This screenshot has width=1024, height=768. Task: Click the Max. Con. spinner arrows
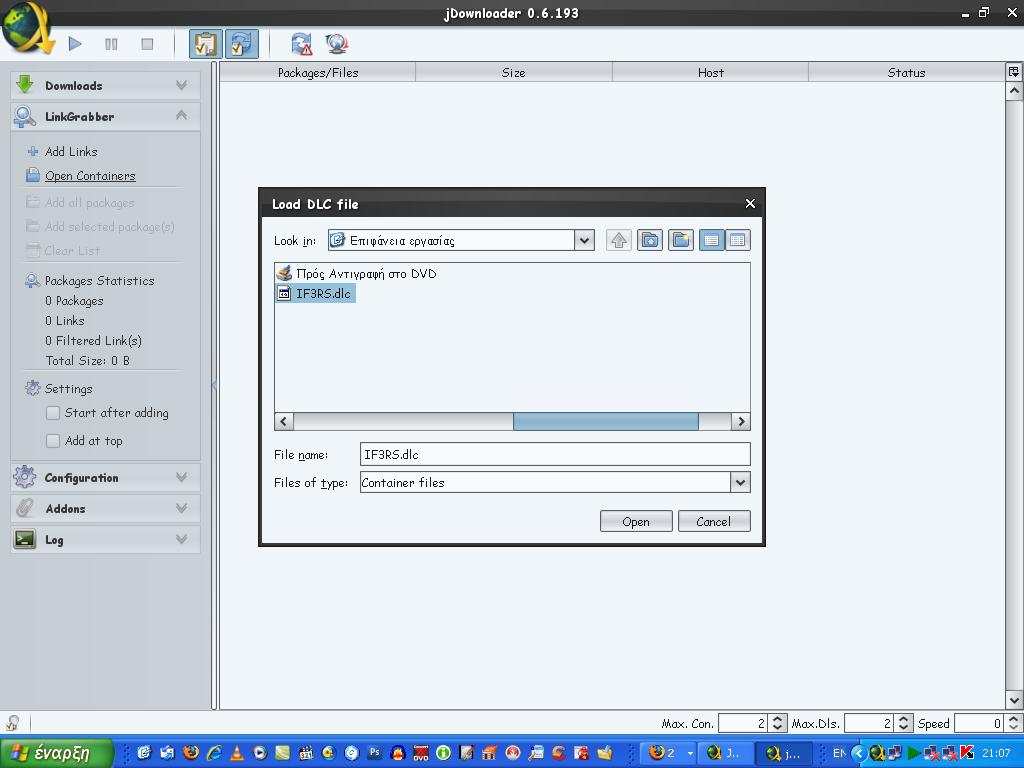coord(776,723)
